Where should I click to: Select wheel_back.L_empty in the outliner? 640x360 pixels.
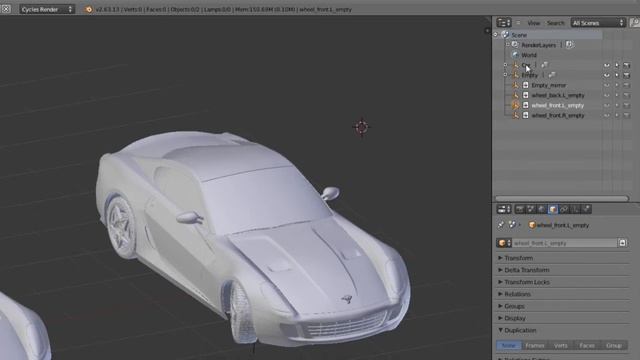(558, 95)
